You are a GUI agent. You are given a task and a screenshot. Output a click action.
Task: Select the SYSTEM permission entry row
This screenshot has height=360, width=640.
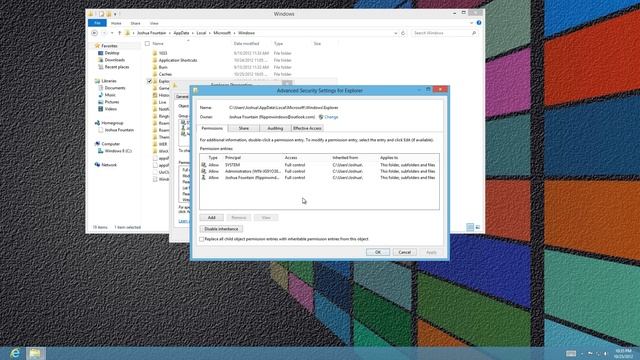[x=319, y=165]
